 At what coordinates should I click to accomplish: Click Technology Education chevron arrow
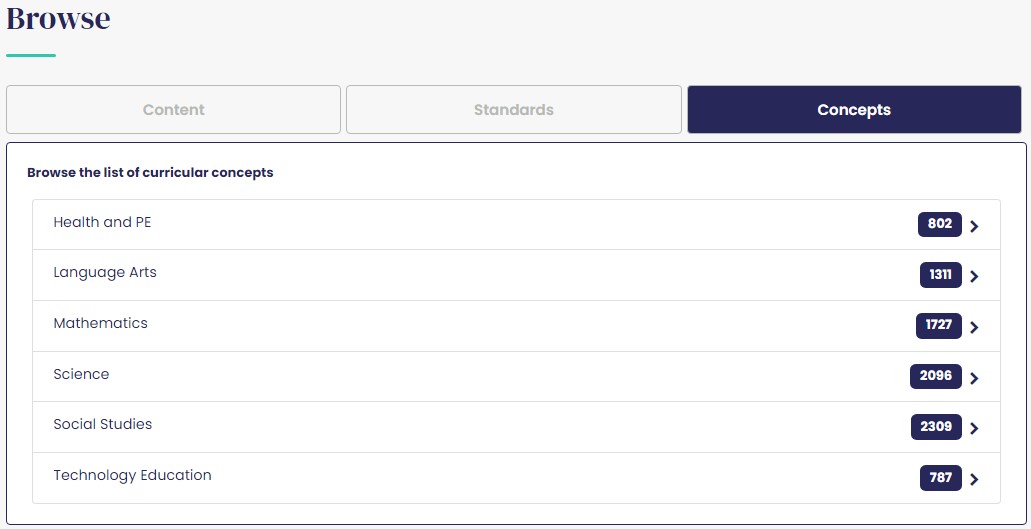[x=974, y=479]
